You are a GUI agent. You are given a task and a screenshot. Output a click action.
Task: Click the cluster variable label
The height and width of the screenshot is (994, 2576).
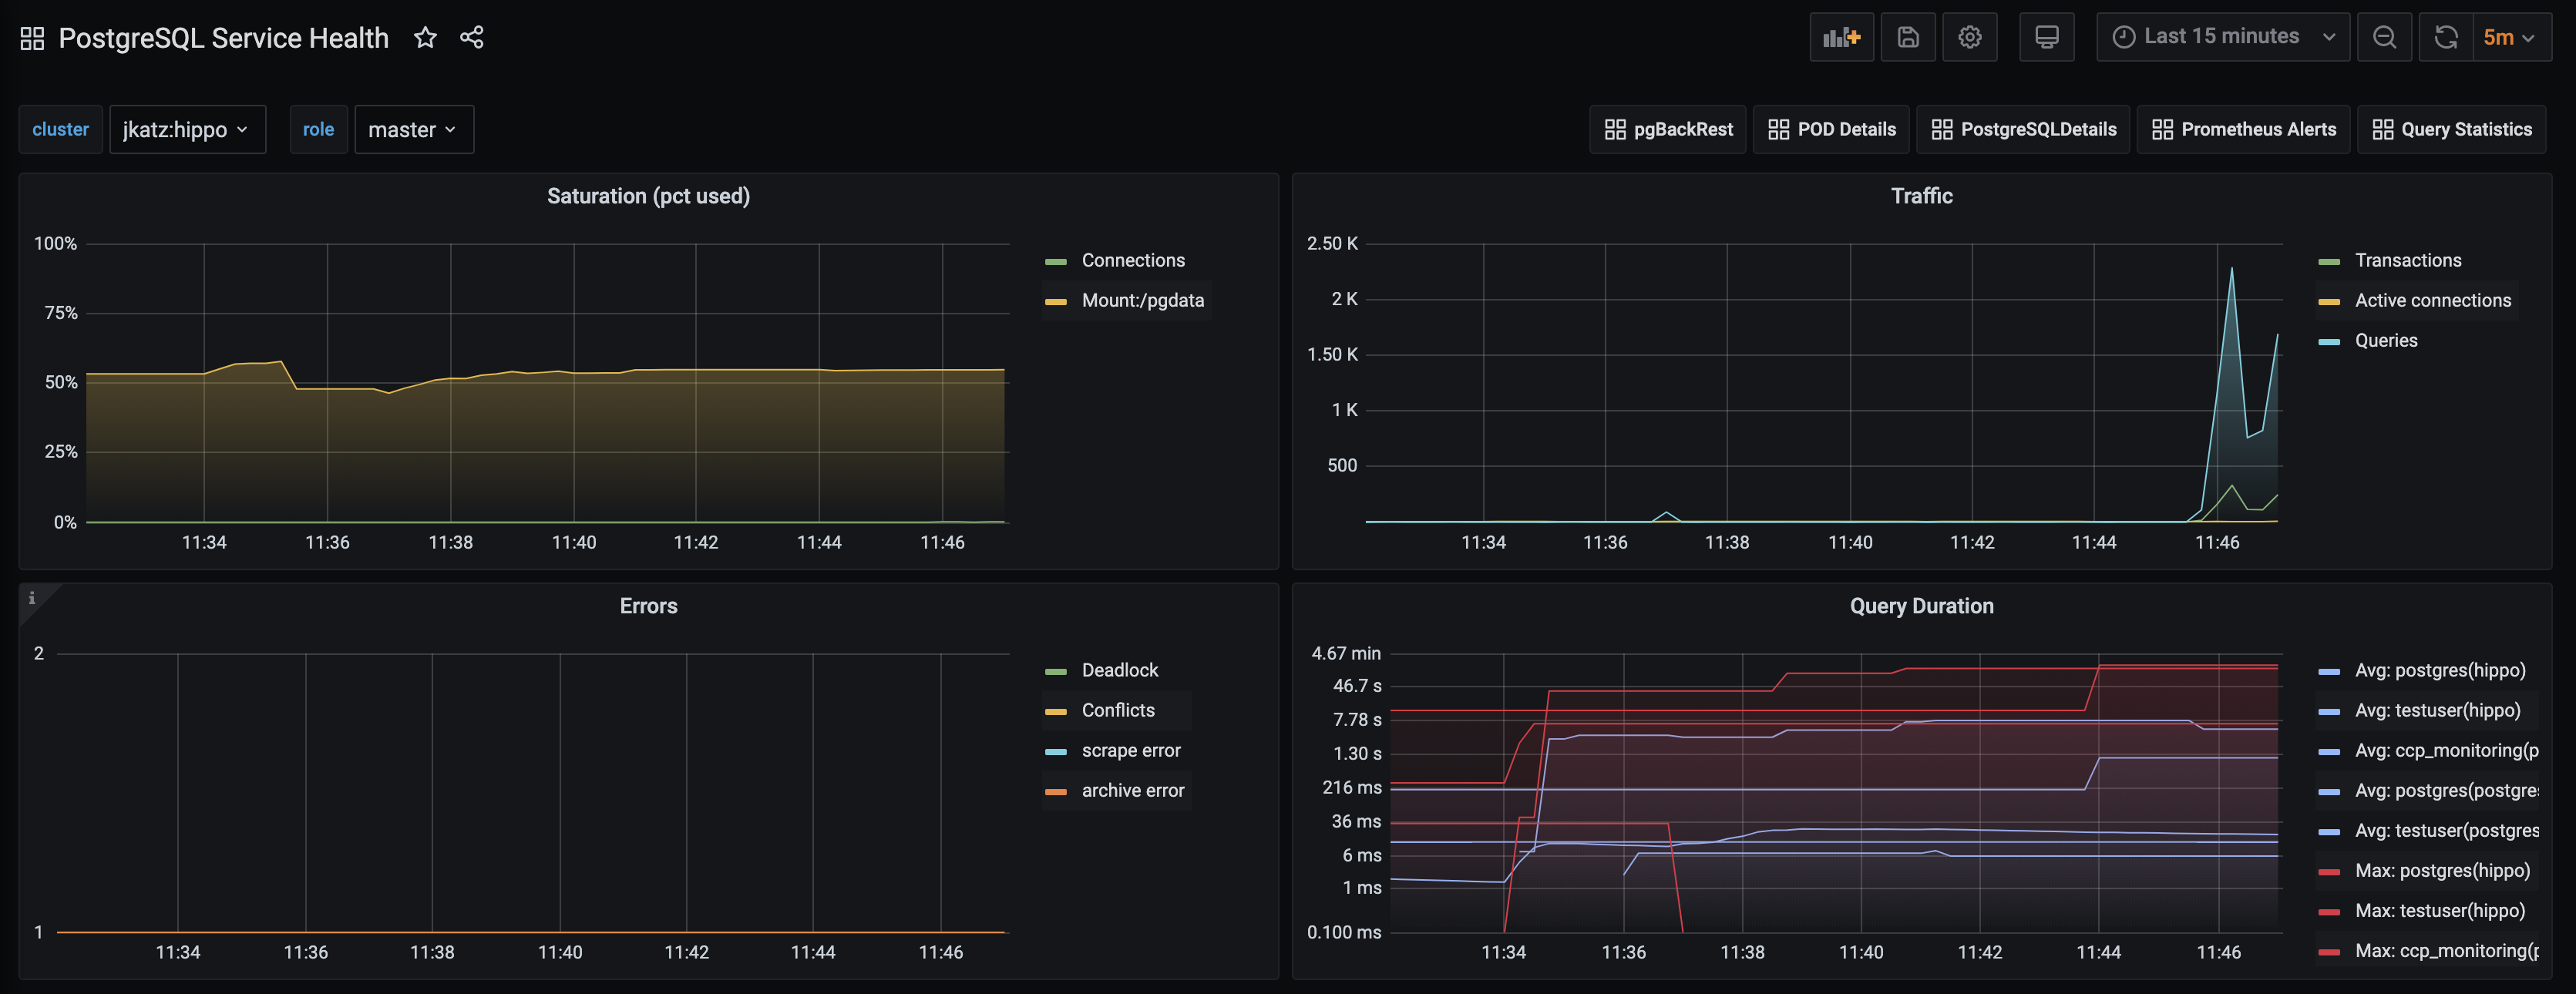click(60, 129)
